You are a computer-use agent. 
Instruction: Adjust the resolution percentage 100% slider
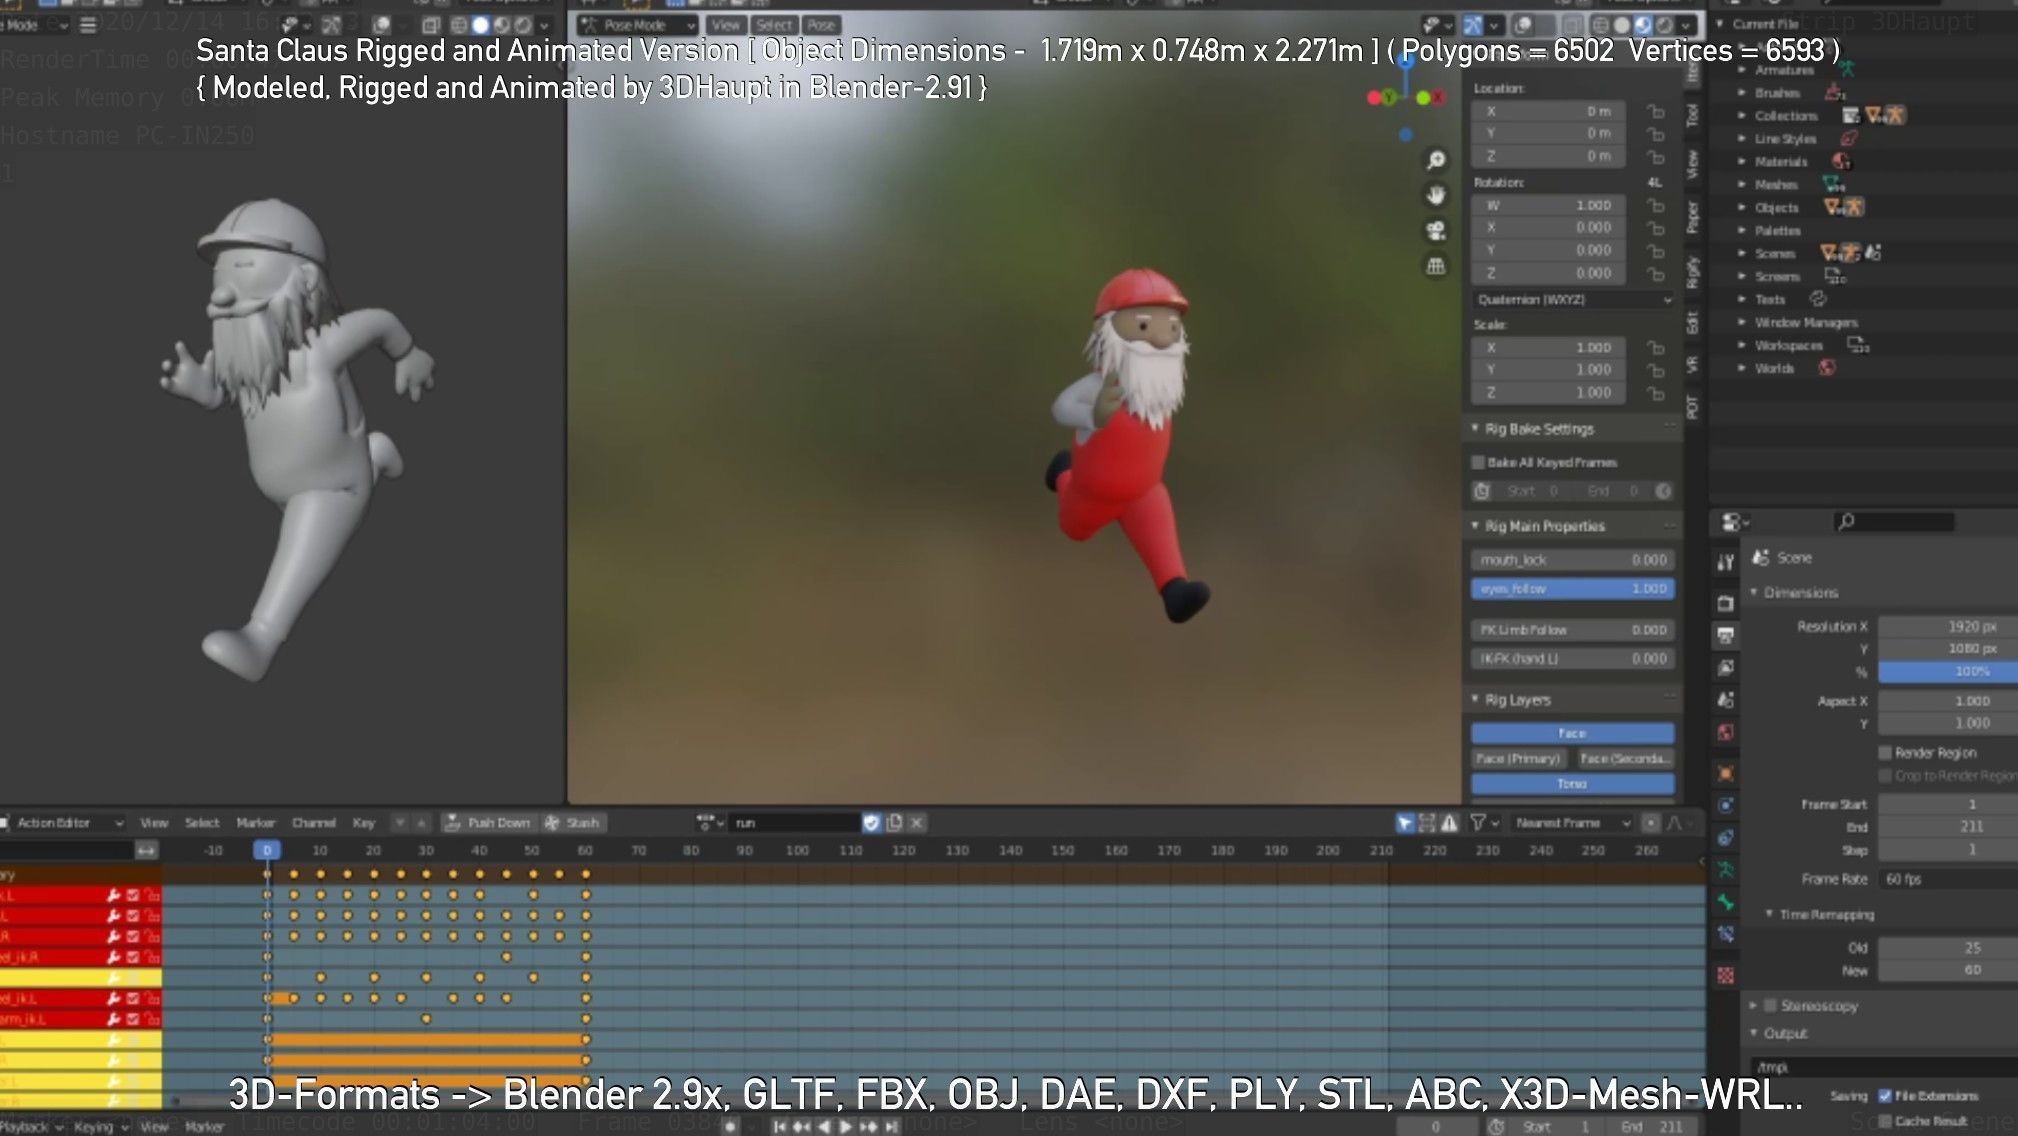1947,671
